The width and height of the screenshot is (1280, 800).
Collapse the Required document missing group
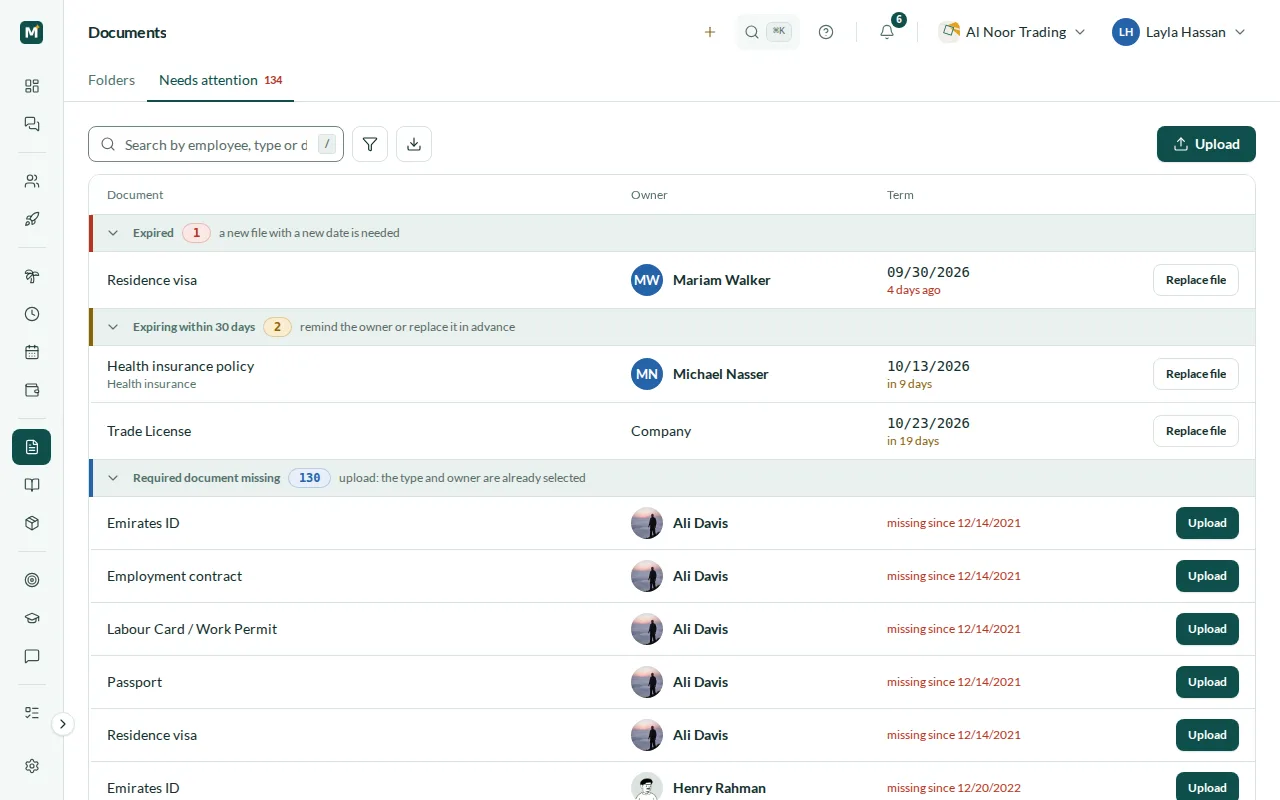click(x=113, y=478)
